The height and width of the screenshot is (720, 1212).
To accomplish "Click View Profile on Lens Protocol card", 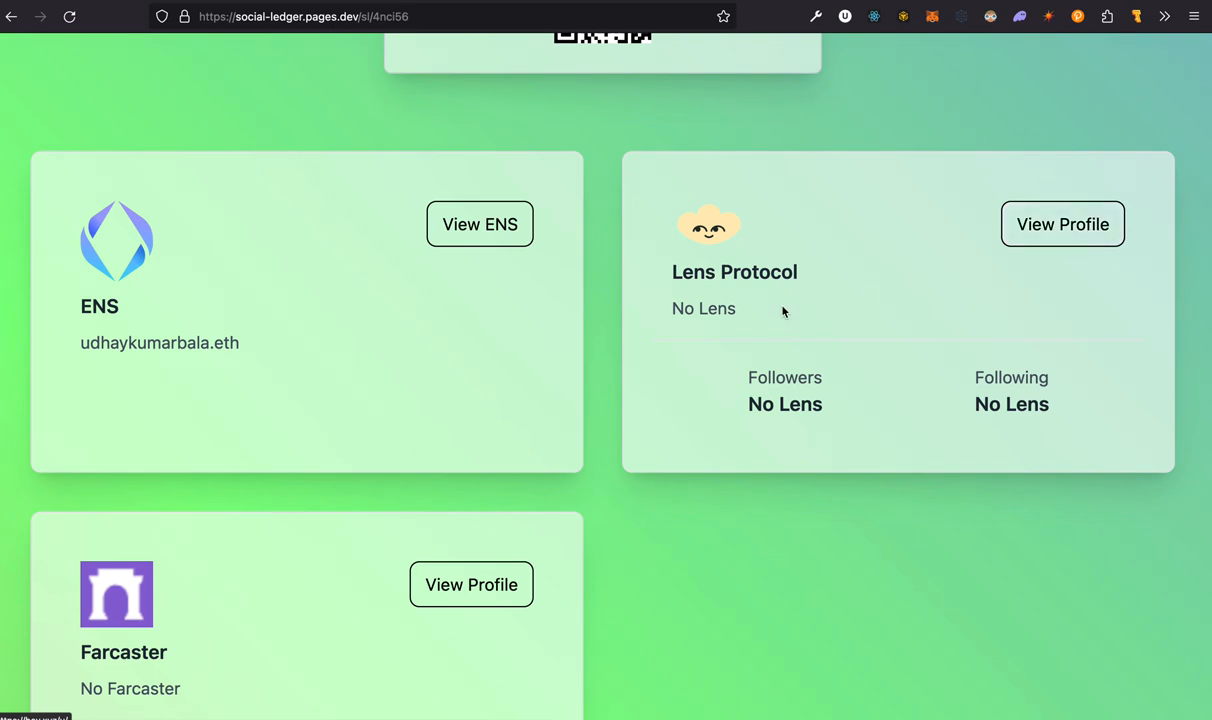I will (1063, 224).
